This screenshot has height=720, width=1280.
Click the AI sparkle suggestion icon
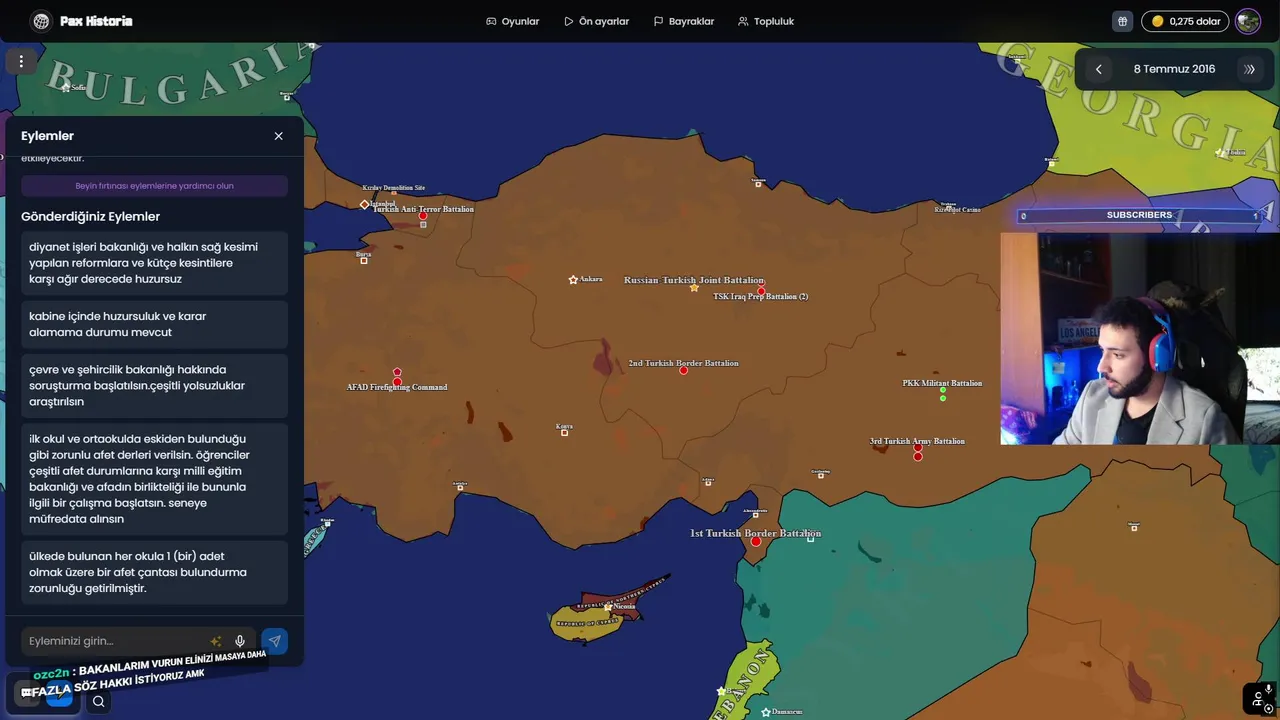point(216,641)
